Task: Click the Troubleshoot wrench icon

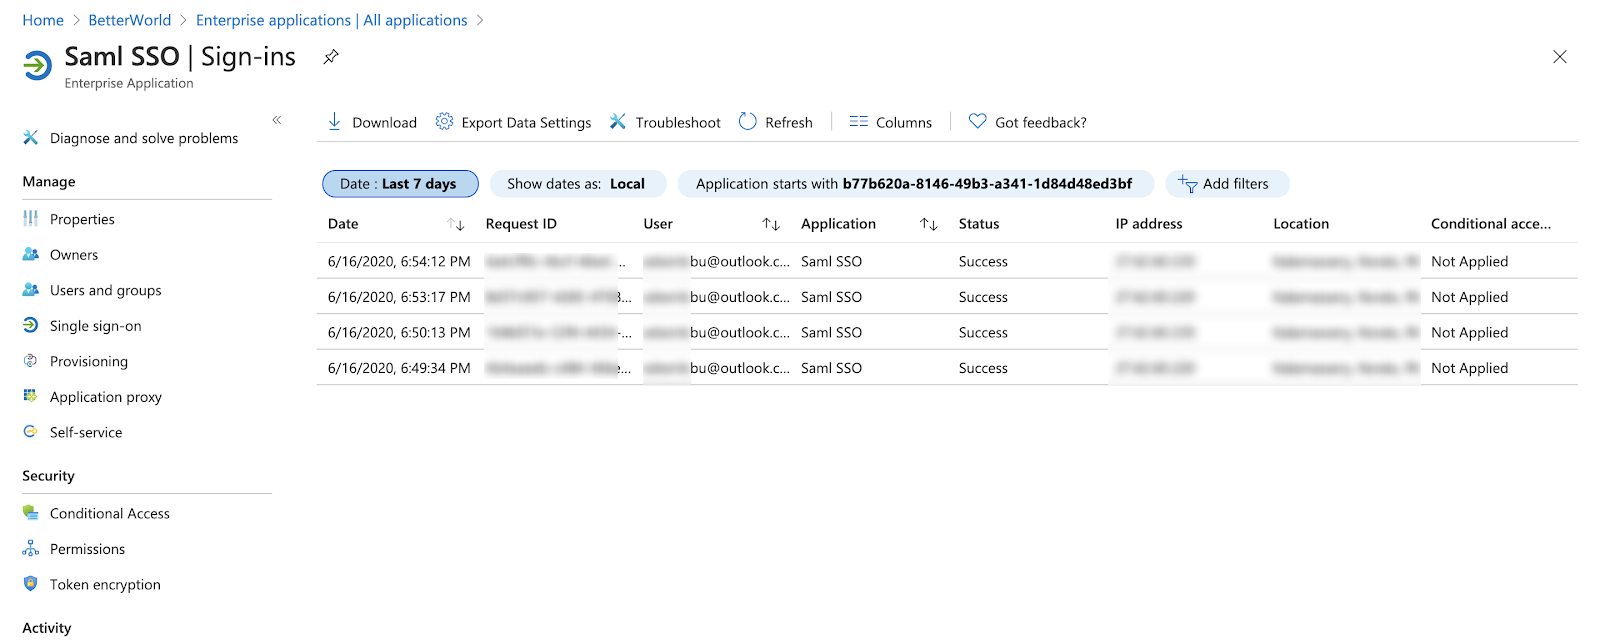Action: coord(618,122)
